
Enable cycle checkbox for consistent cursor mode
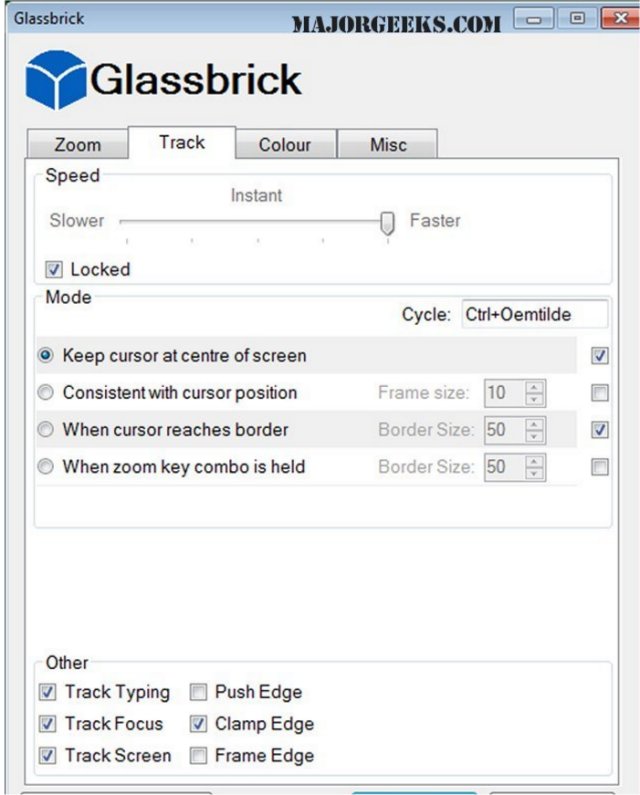pyautogui.click(x=599, y=393)
